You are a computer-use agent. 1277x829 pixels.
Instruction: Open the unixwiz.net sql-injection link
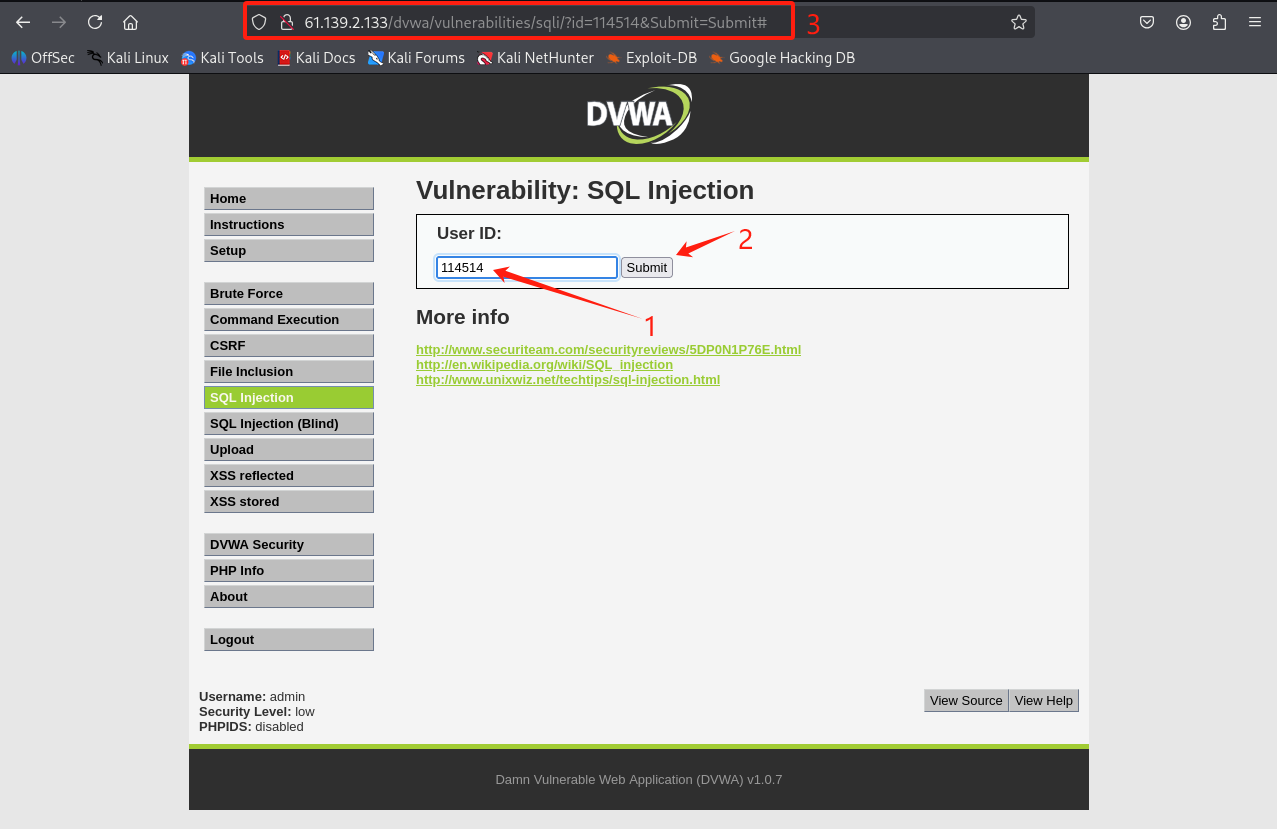(x=568, y=379)
